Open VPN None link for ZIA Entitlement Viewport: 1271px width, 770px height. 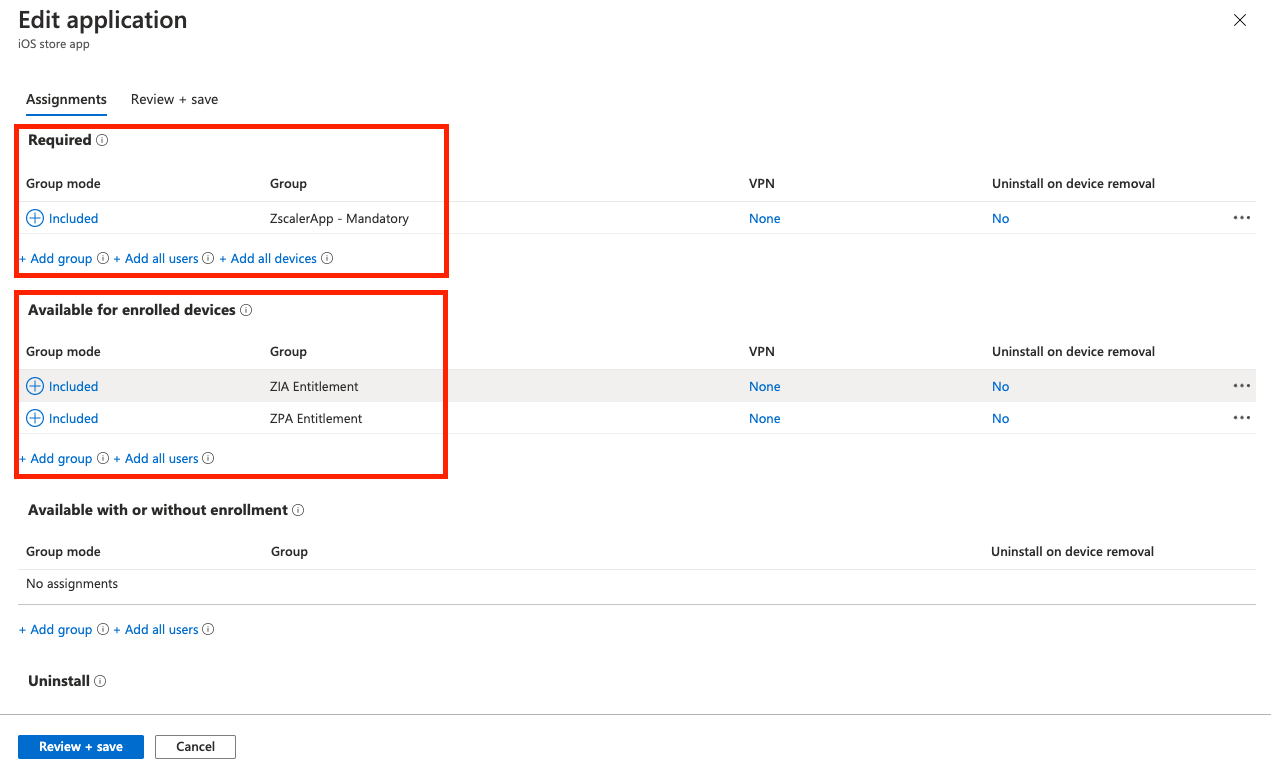pyautogui.click(x=764, y=386)
